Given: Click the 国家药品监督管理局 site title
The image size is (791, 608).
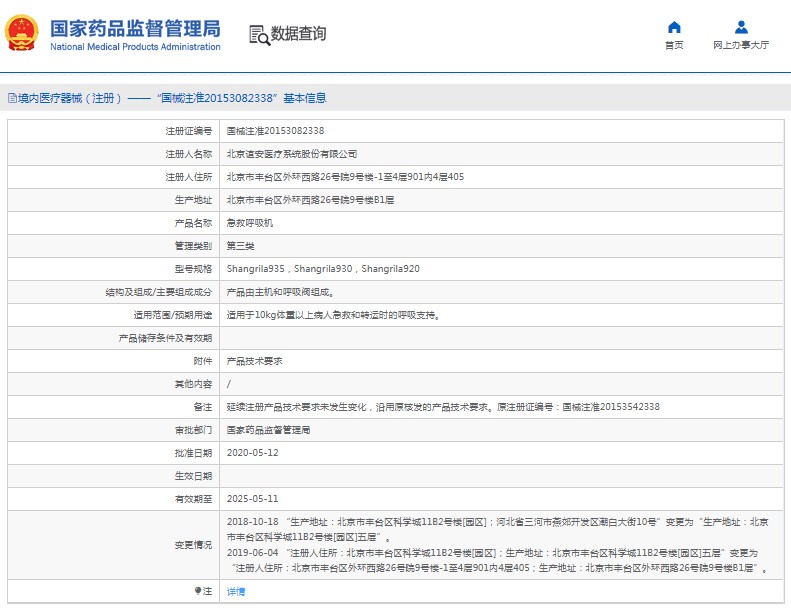Looking at the screenshot, I should [135, 27].
